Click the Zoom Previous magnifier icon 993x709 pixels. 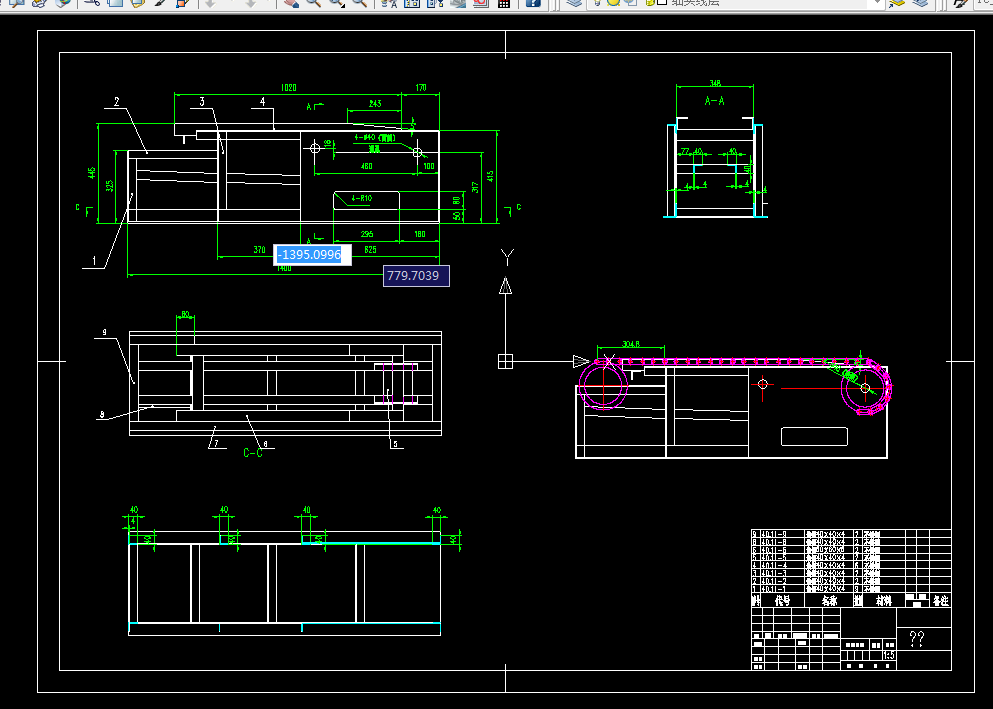360,3
